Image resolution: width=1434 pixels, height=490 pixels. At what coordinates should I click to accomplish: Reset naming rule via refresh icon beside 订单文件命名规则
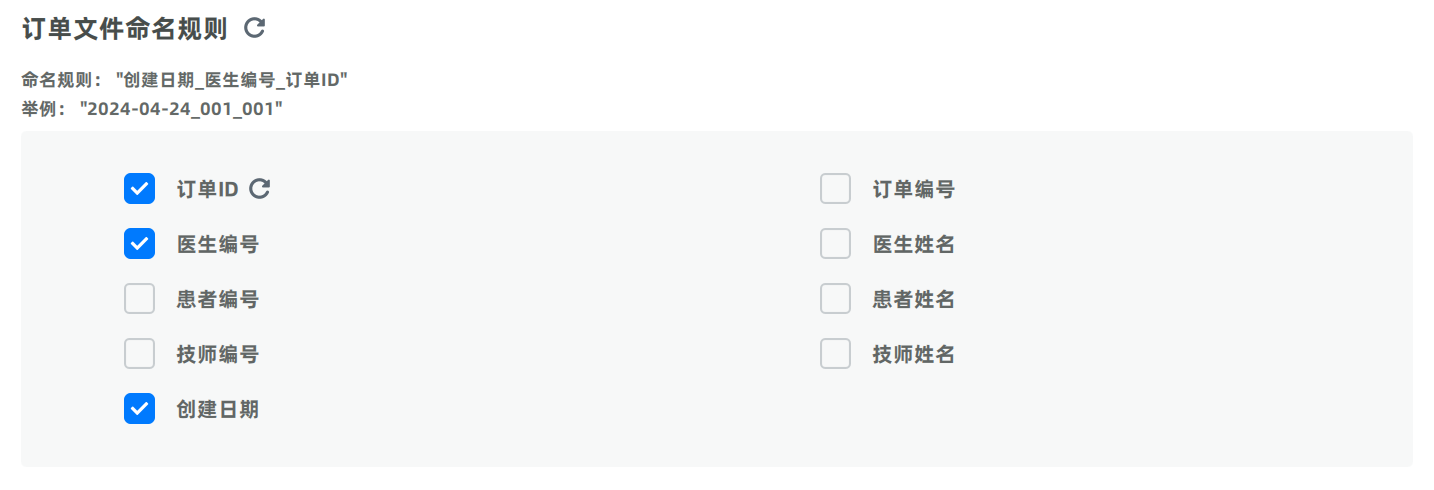coord(255,28)
